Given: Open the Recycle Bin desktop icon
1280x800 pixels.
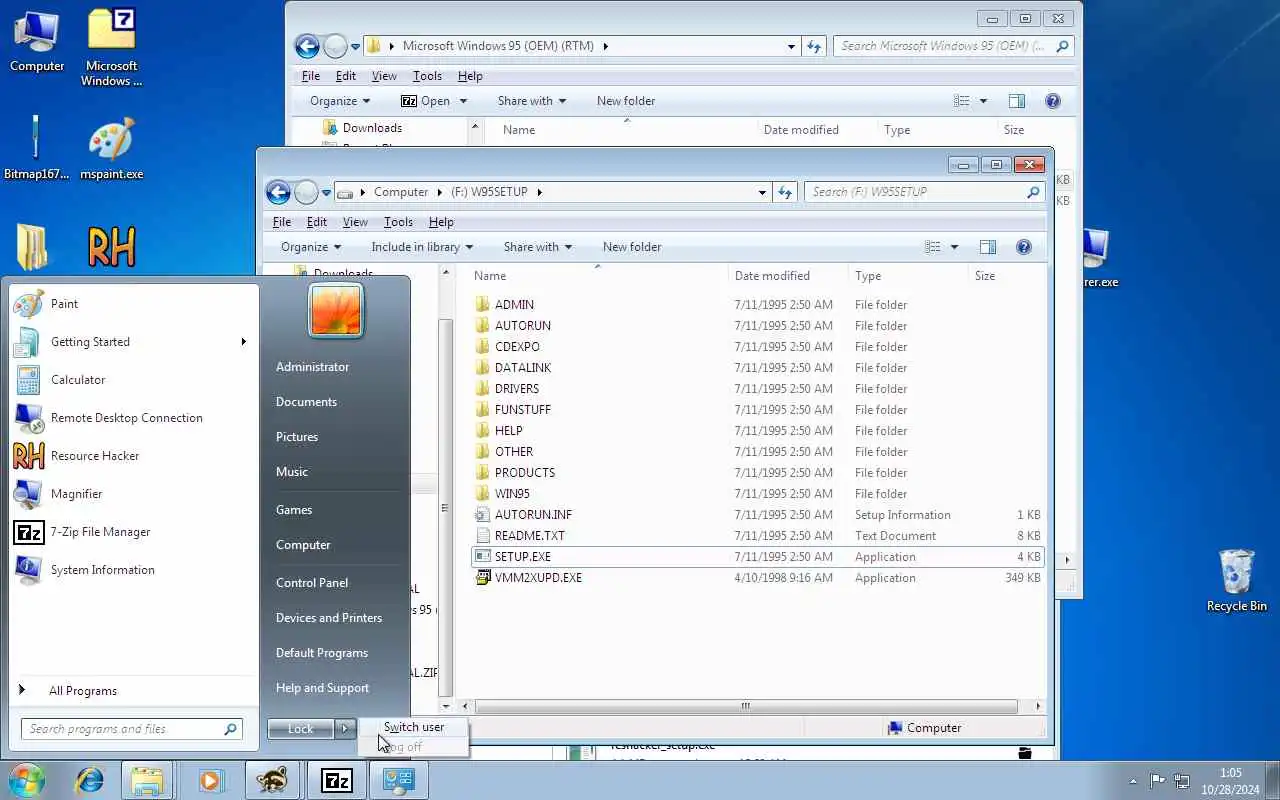Looking at the screenshot, I should (x=1237, y=580).
